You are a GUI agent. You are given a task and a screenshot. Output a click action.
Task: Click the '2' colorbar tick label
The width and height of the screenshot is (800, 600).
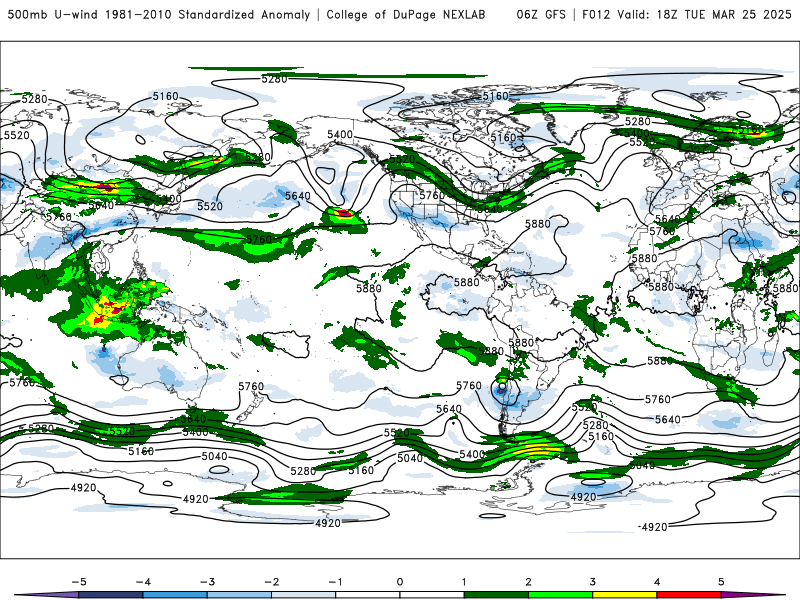(x=528, y=582)
